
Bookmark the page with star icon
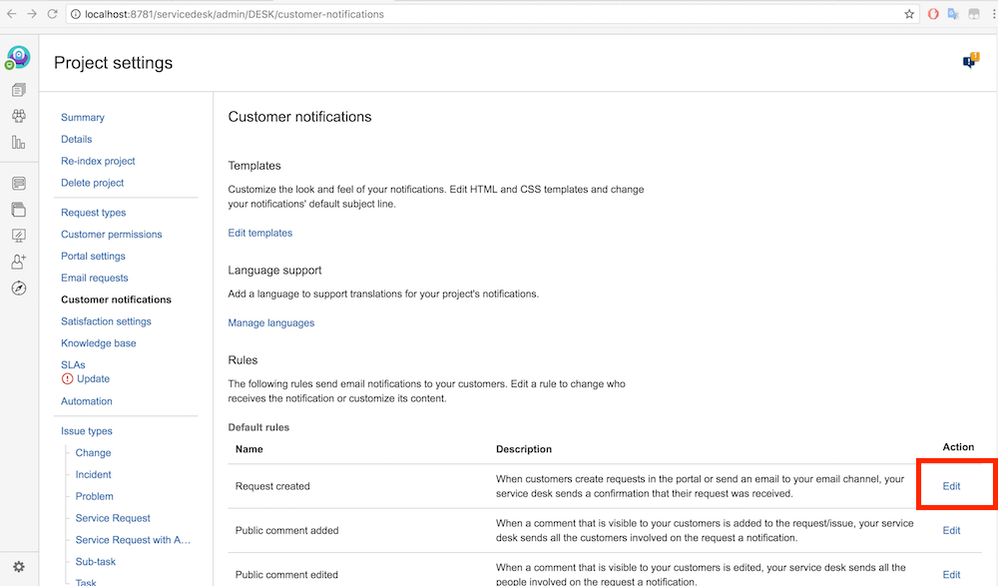point(909,14)
